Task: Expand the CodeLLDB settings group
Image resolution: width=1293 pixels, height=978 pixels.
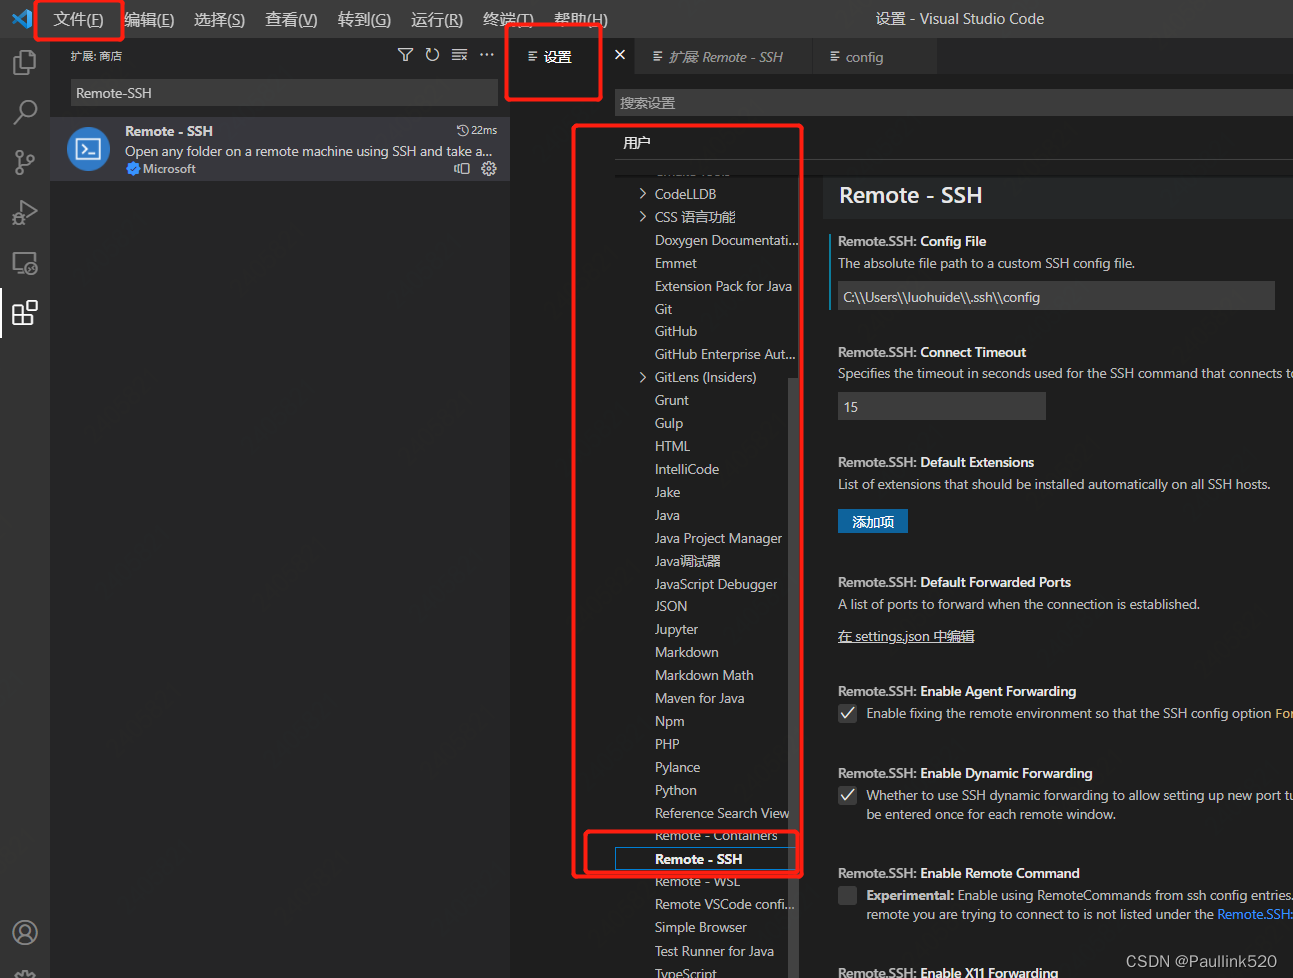Action: tap(642, 194)
